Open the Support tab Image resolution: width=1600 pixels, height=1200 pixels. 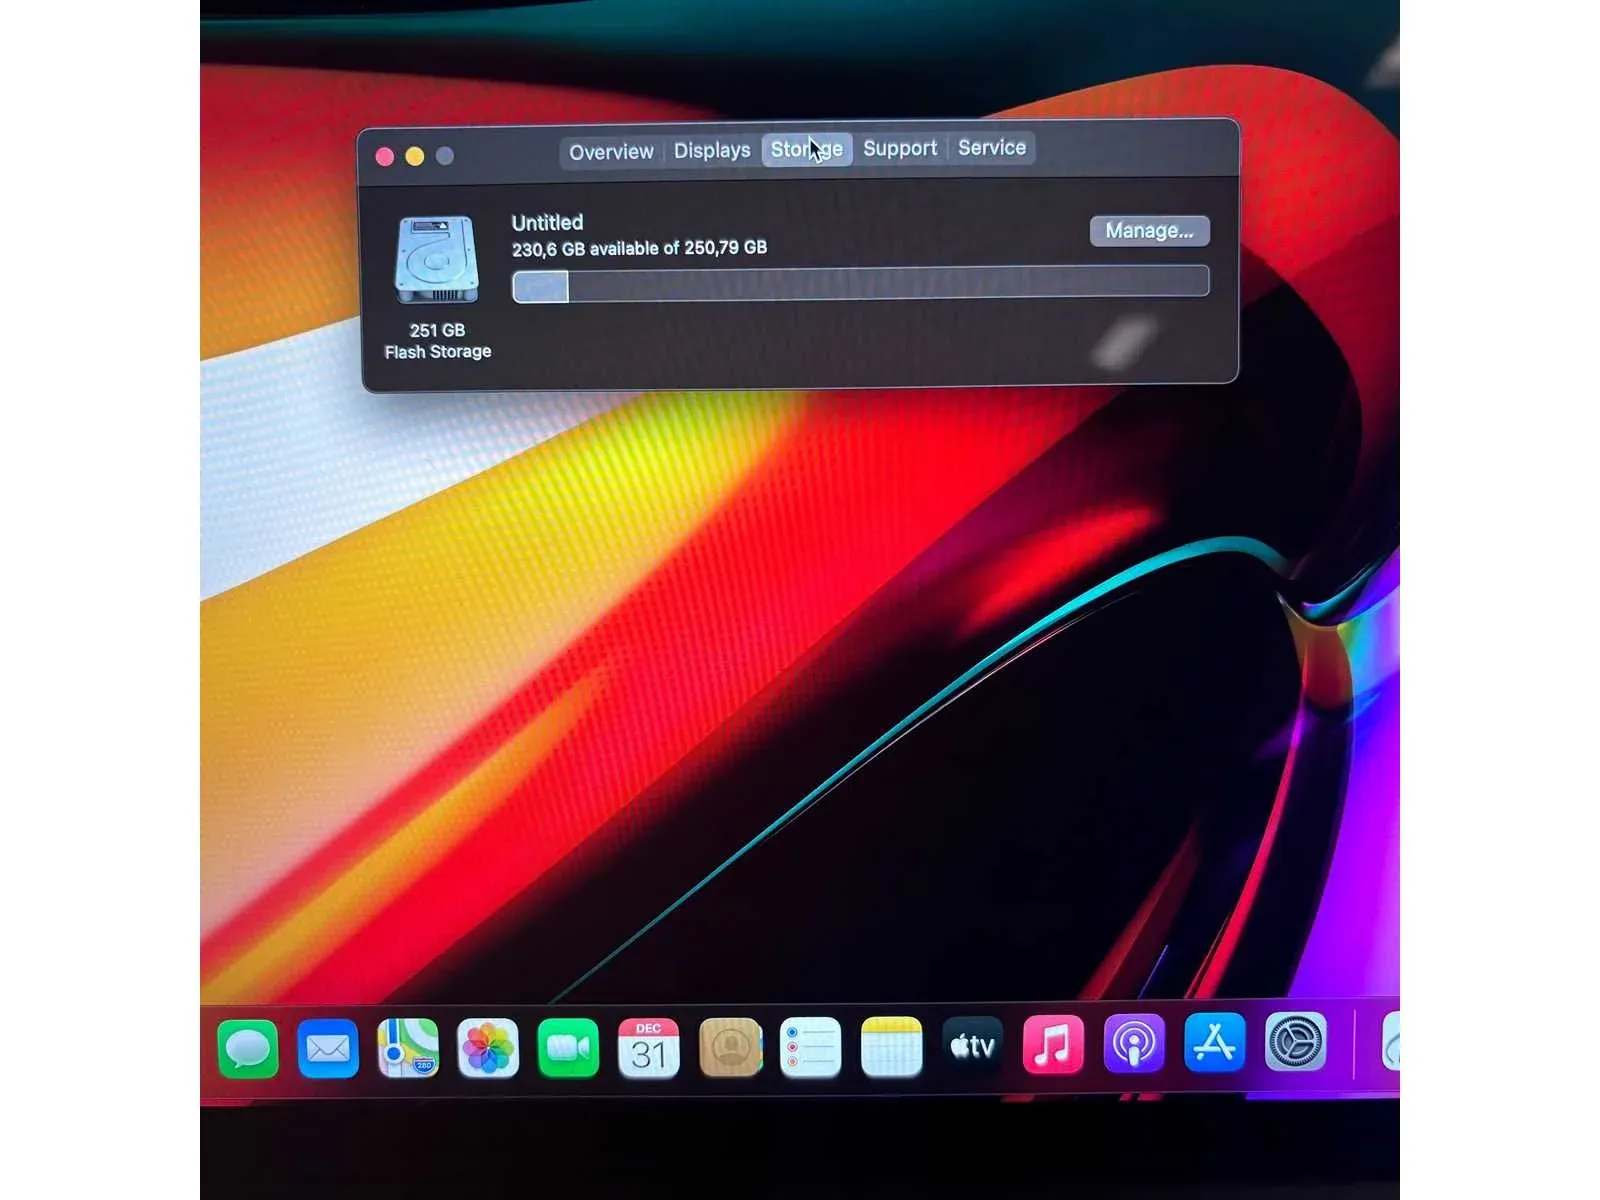point(900,148)
